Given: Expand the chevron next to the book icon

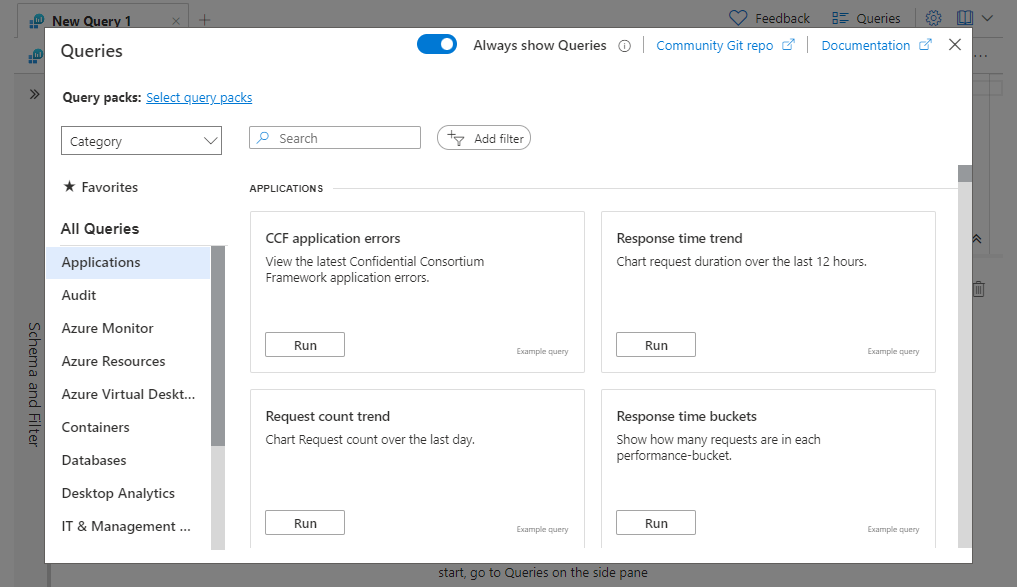Looking at the screenshot, I should (x=987, y=18).
